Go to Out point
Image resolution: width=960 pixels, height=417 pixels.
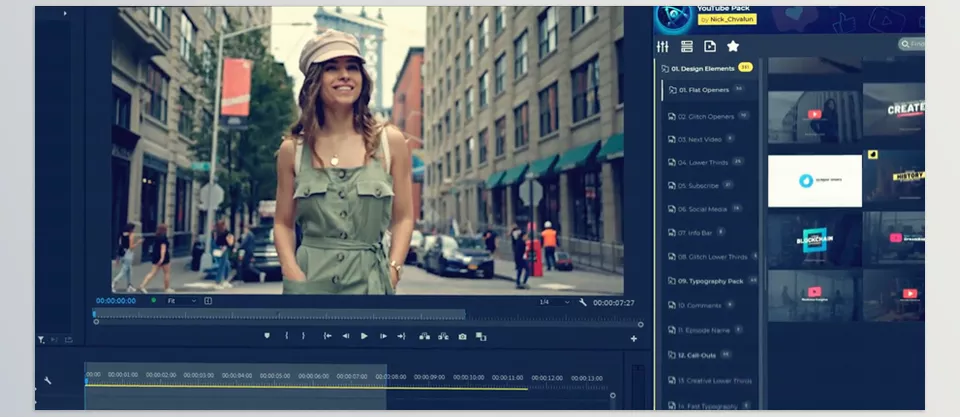click(401, 336)
